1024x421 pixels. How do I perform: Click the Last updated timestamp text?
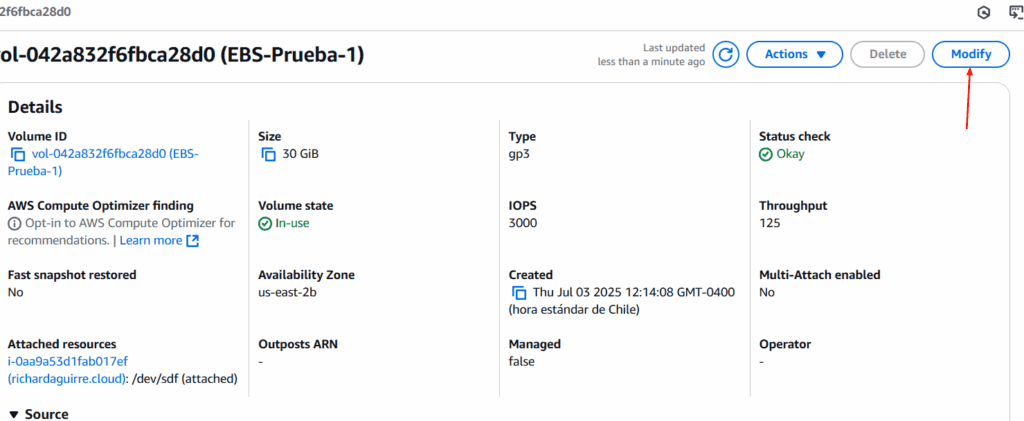pyautogui.click(x=651, y=55)
